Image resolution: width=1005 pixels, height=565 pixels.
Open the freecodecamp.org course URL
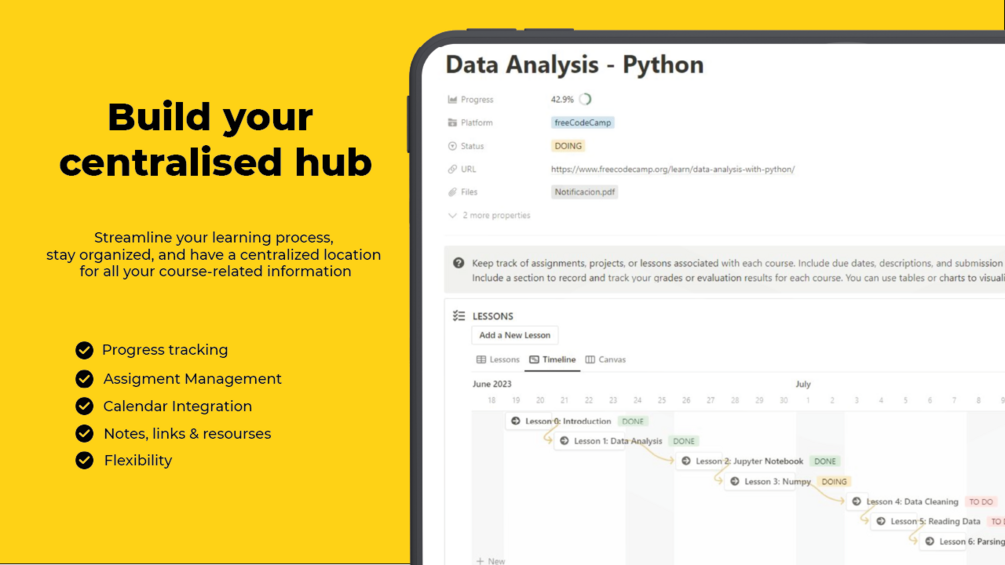pyautogui.click(x=672, y=169)
